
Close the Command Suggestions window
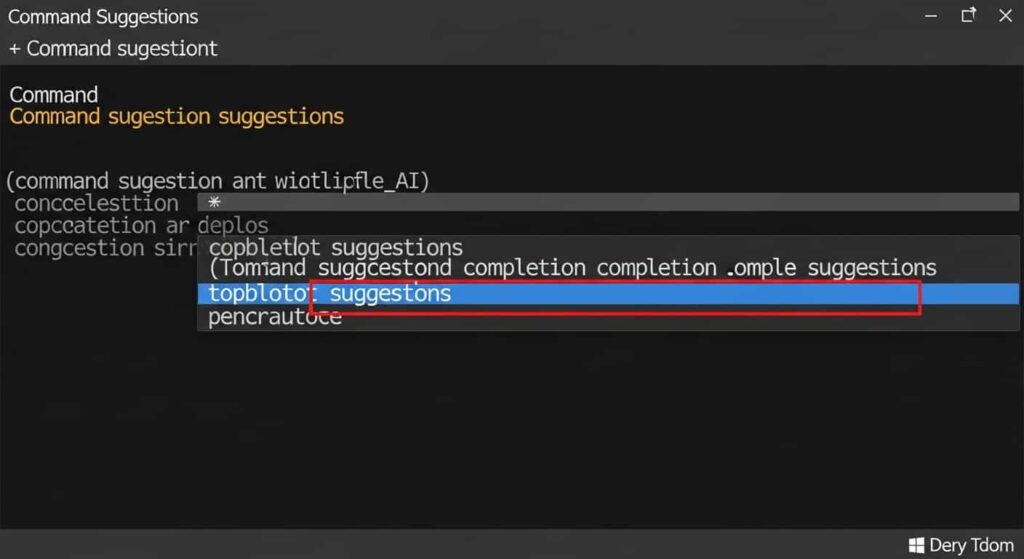pos(1006,15)
